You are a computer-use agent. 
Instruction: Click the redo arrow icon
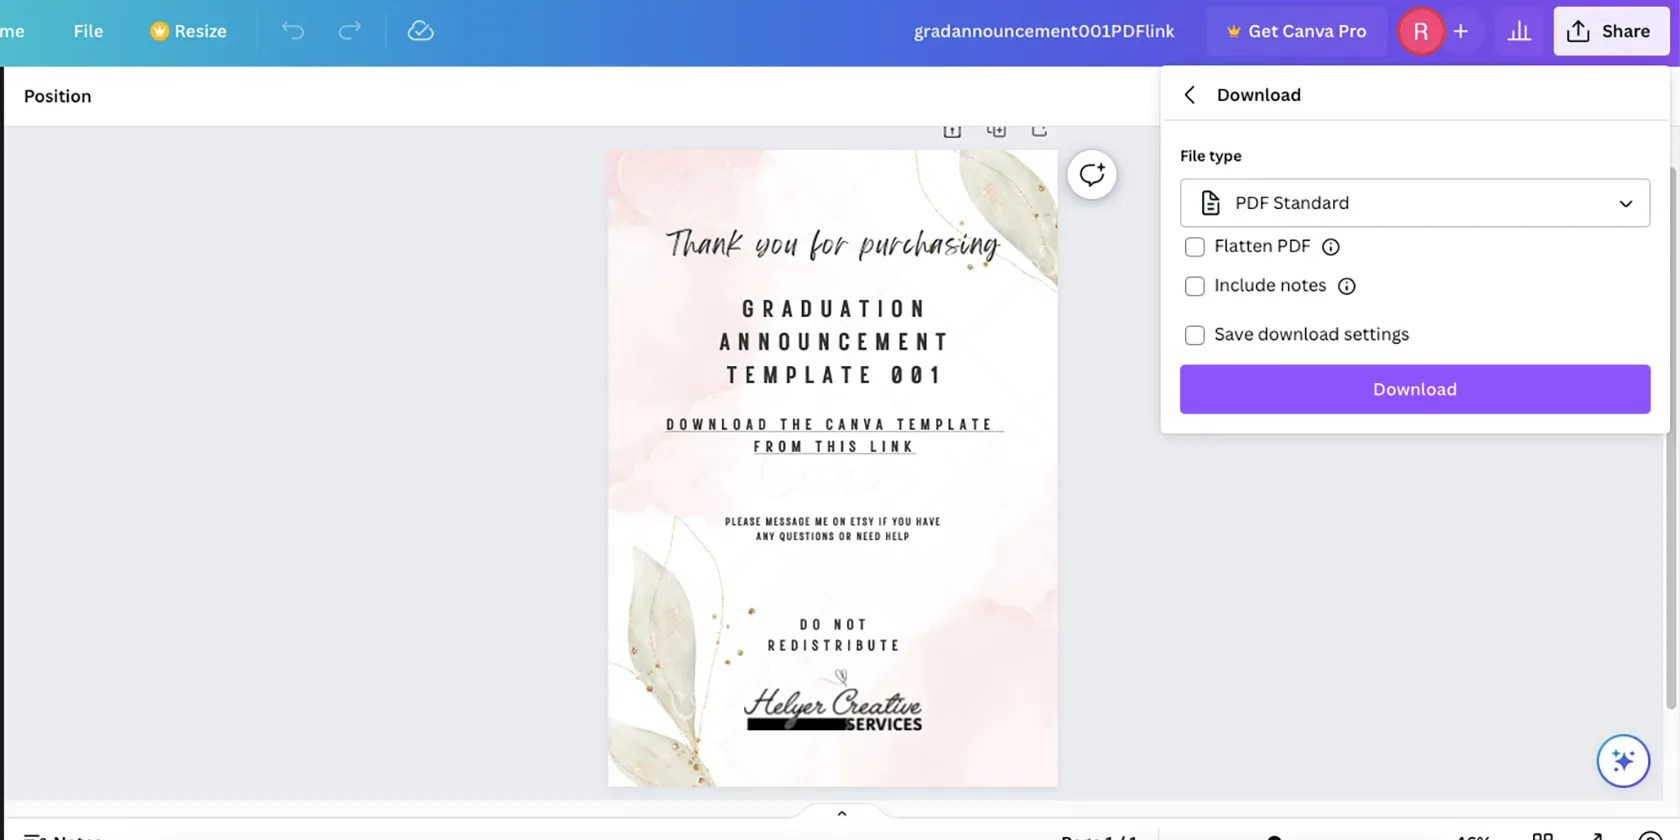coord(349,31)
